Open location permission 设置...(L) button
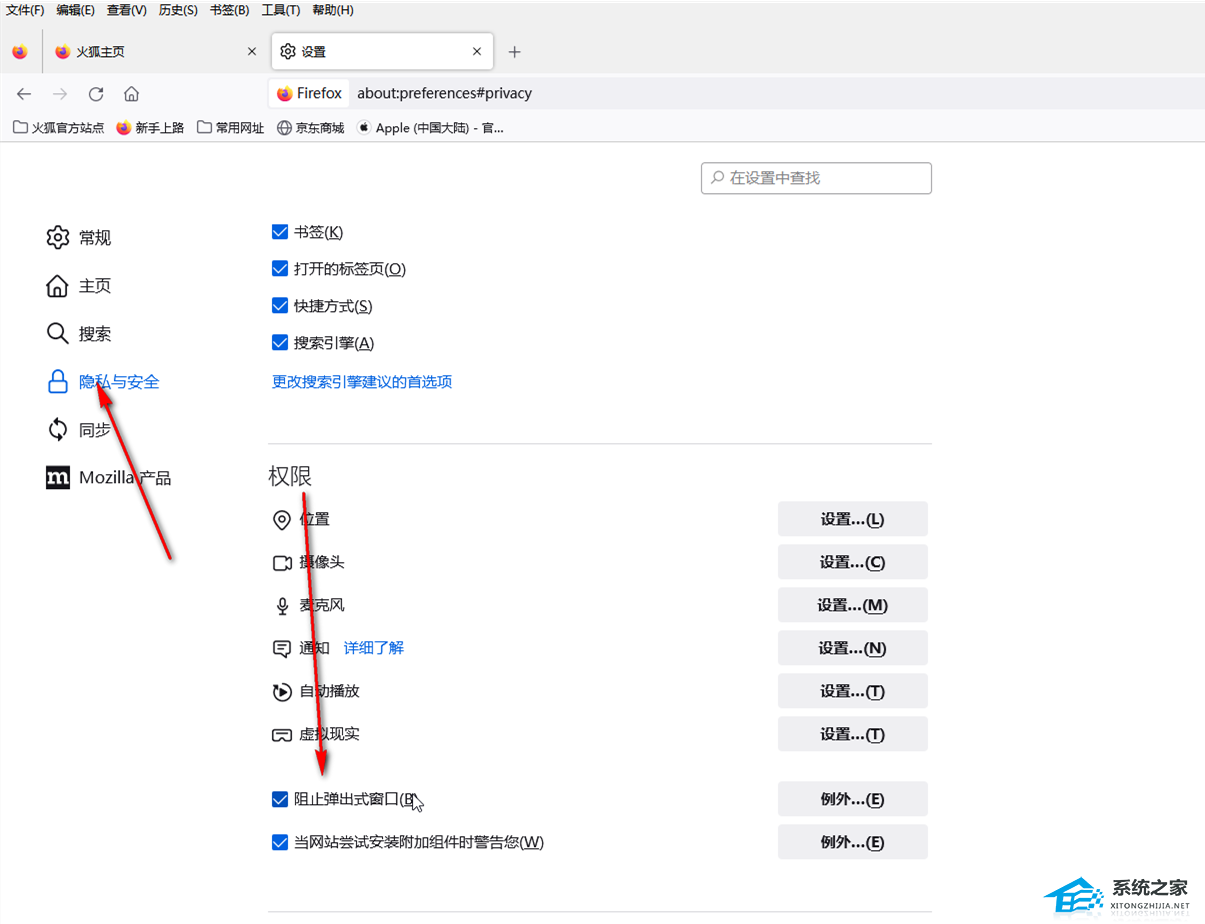The height and width of the screenshot is (924, 1205). pyautogui.click(x=853, y=519)
